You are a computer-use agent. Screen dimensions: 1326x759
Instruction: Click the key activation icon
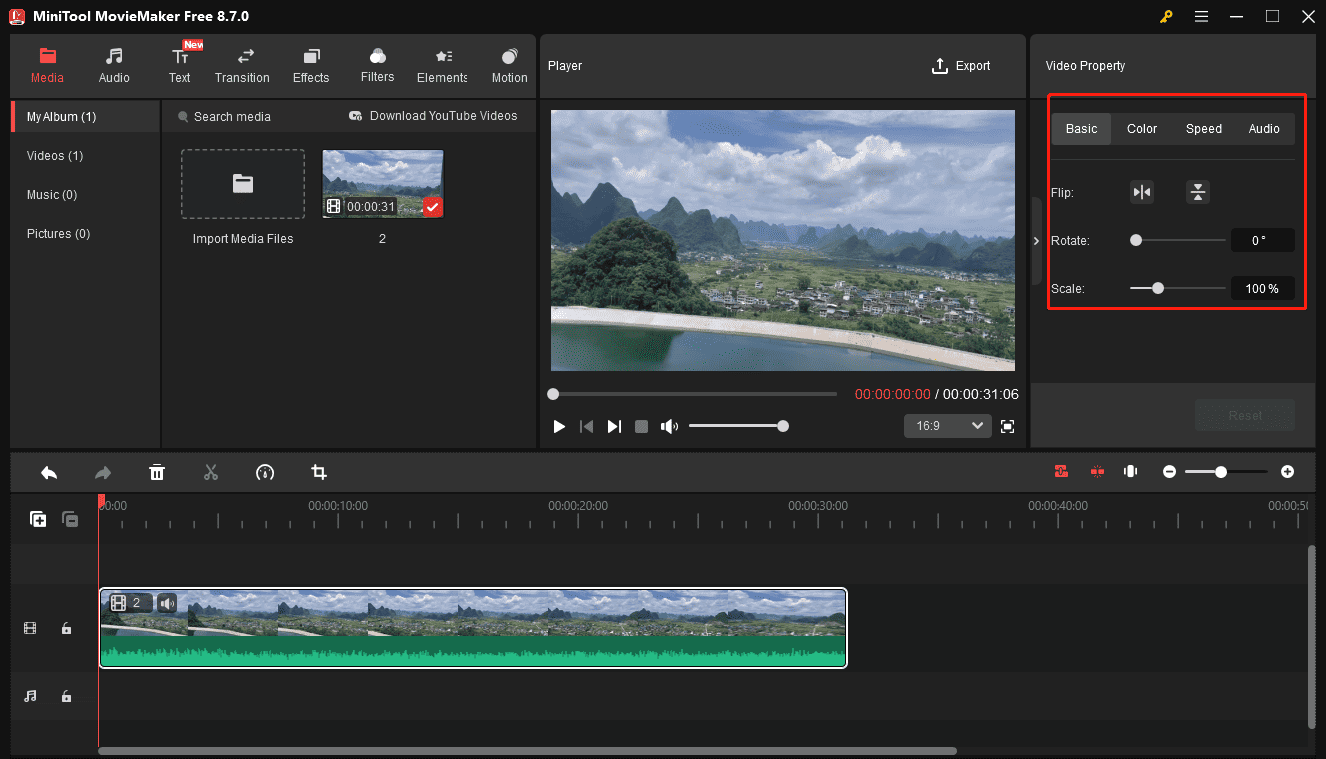click(1166, 16)
